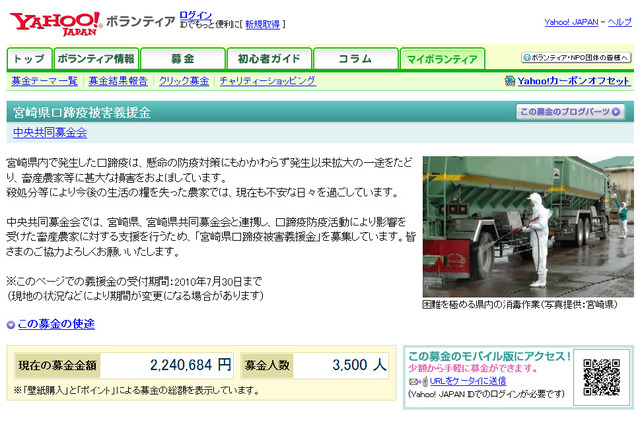Open the ボランティア情報 tab
Image resolution: width=640 pixels, height=426 pixels.
pos(96,59)
